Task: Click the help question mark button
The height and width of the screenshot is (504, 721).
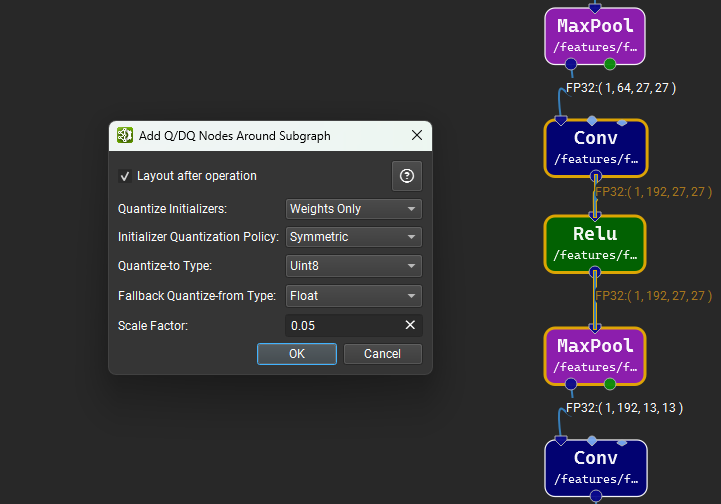Action: click(406, 176)
